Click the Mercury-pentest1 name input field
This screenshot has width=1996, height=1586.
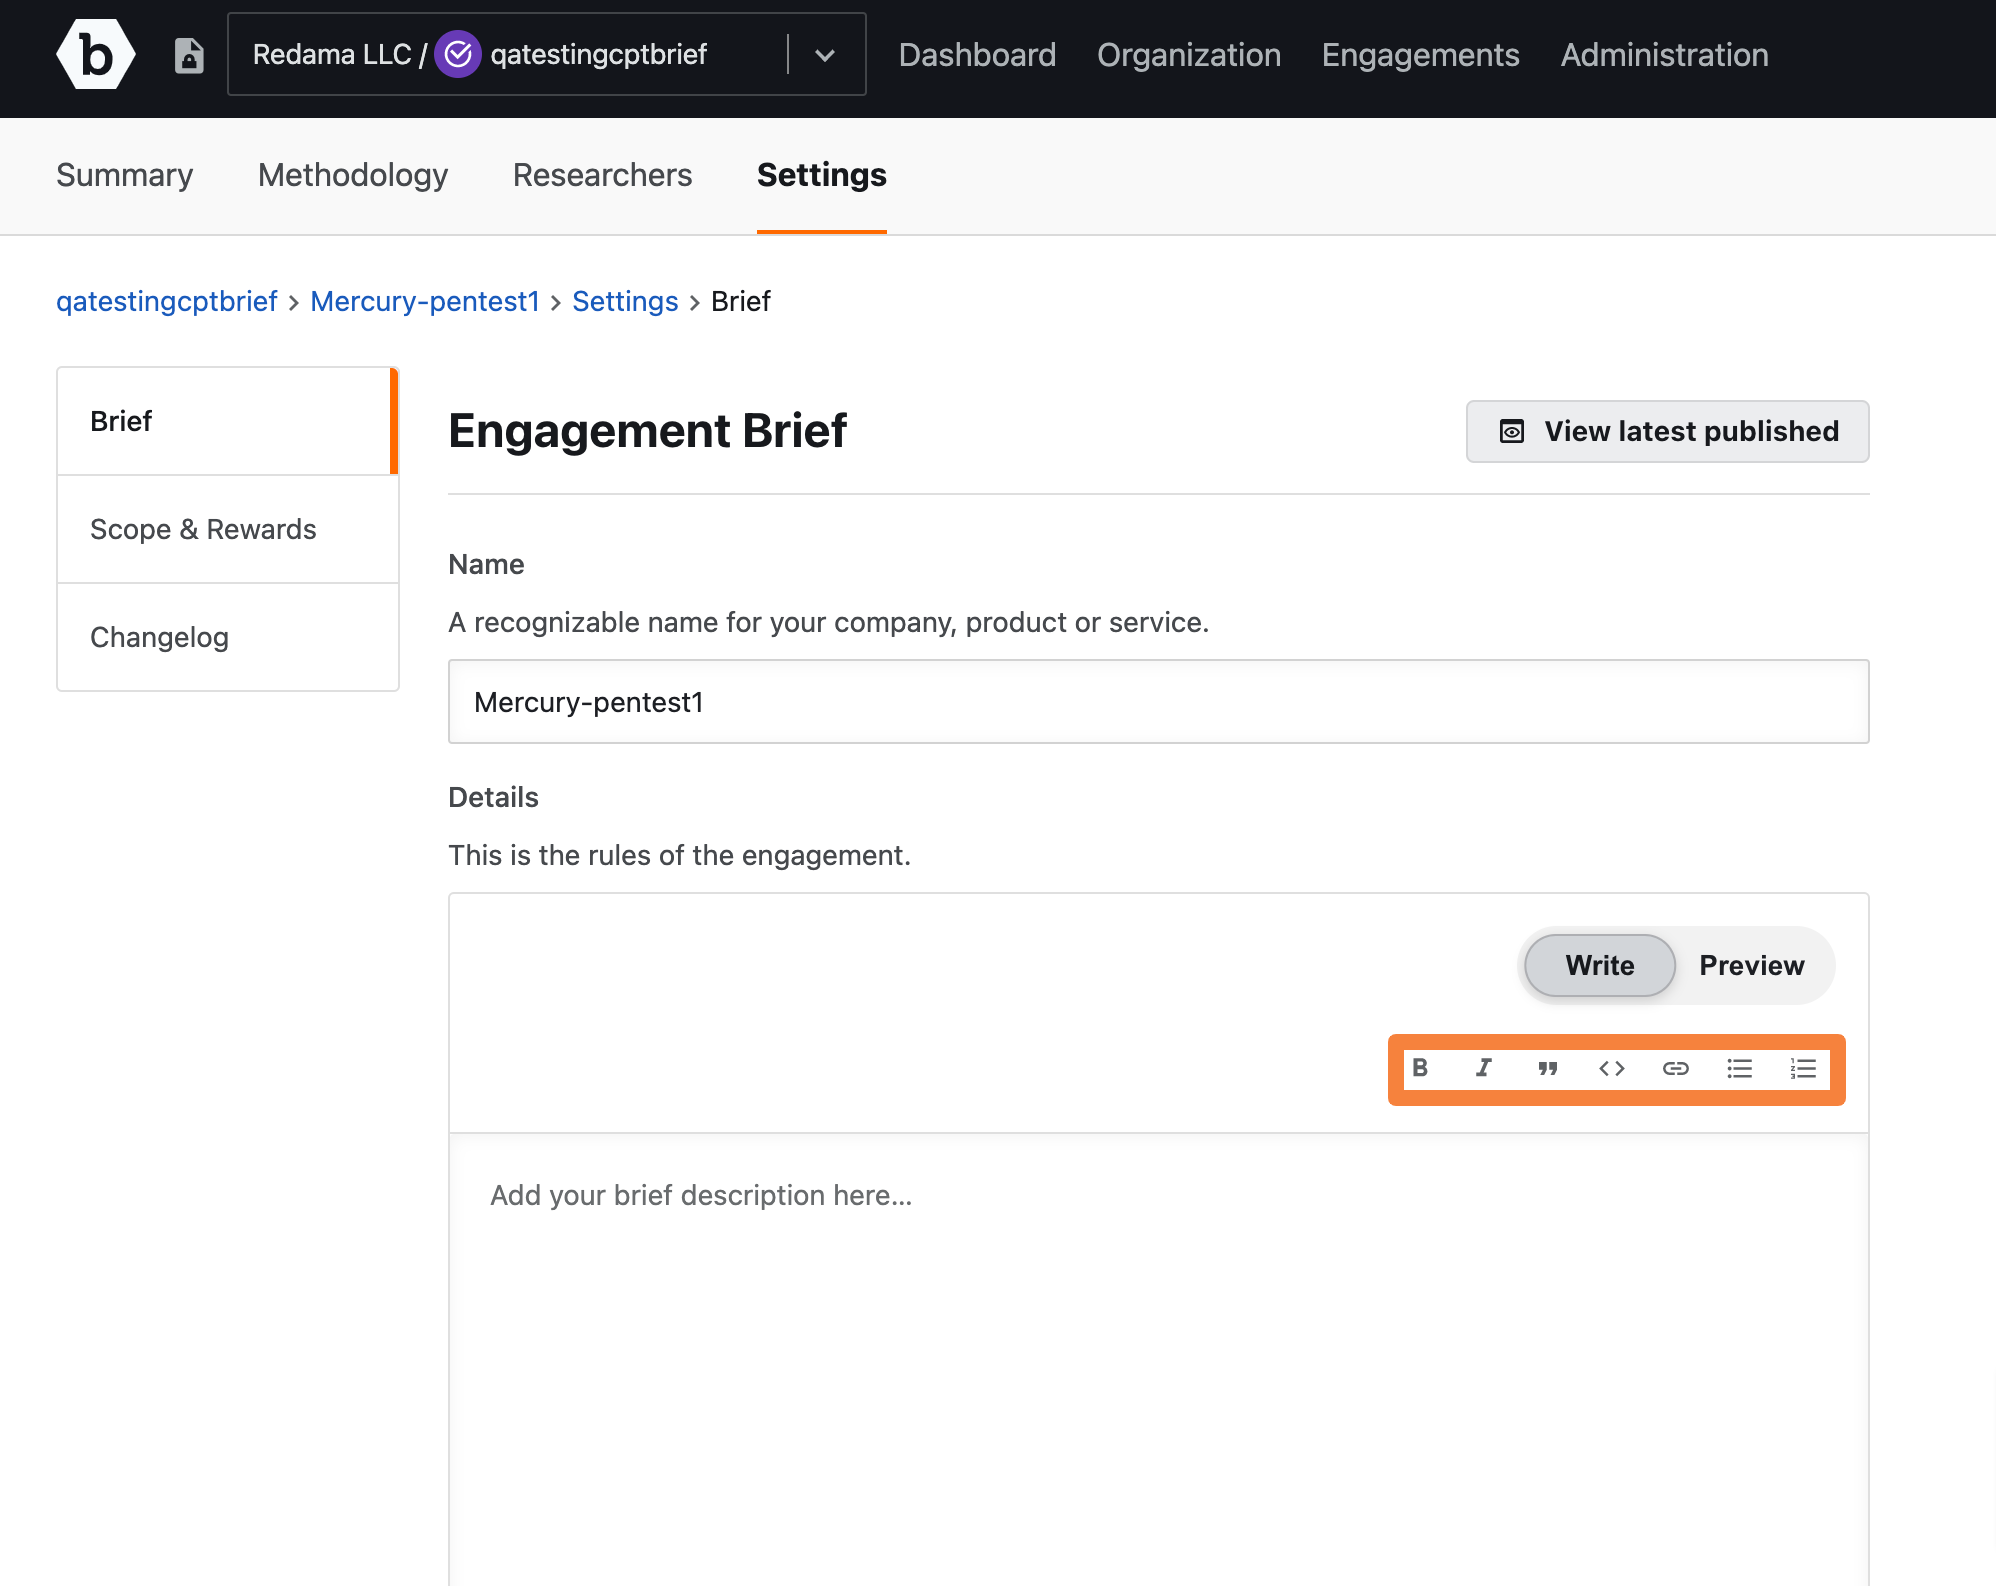click(x=1158, y=701)
